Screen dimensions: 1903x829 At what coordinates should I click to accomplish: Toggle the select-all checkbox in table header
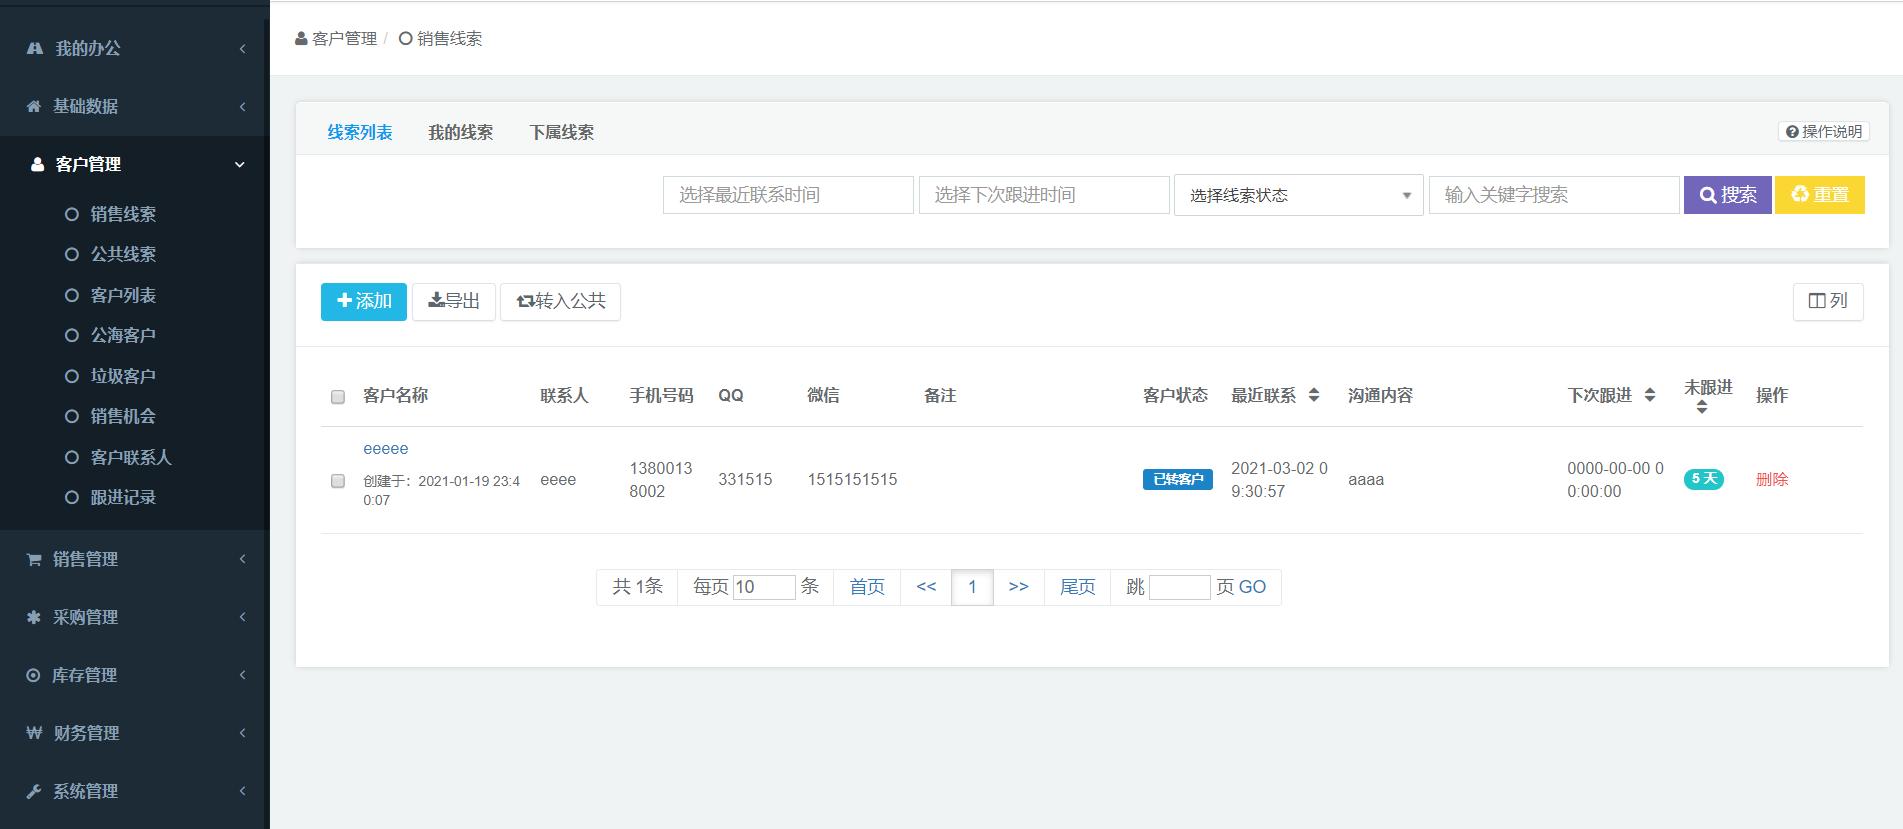pos(338,397)
